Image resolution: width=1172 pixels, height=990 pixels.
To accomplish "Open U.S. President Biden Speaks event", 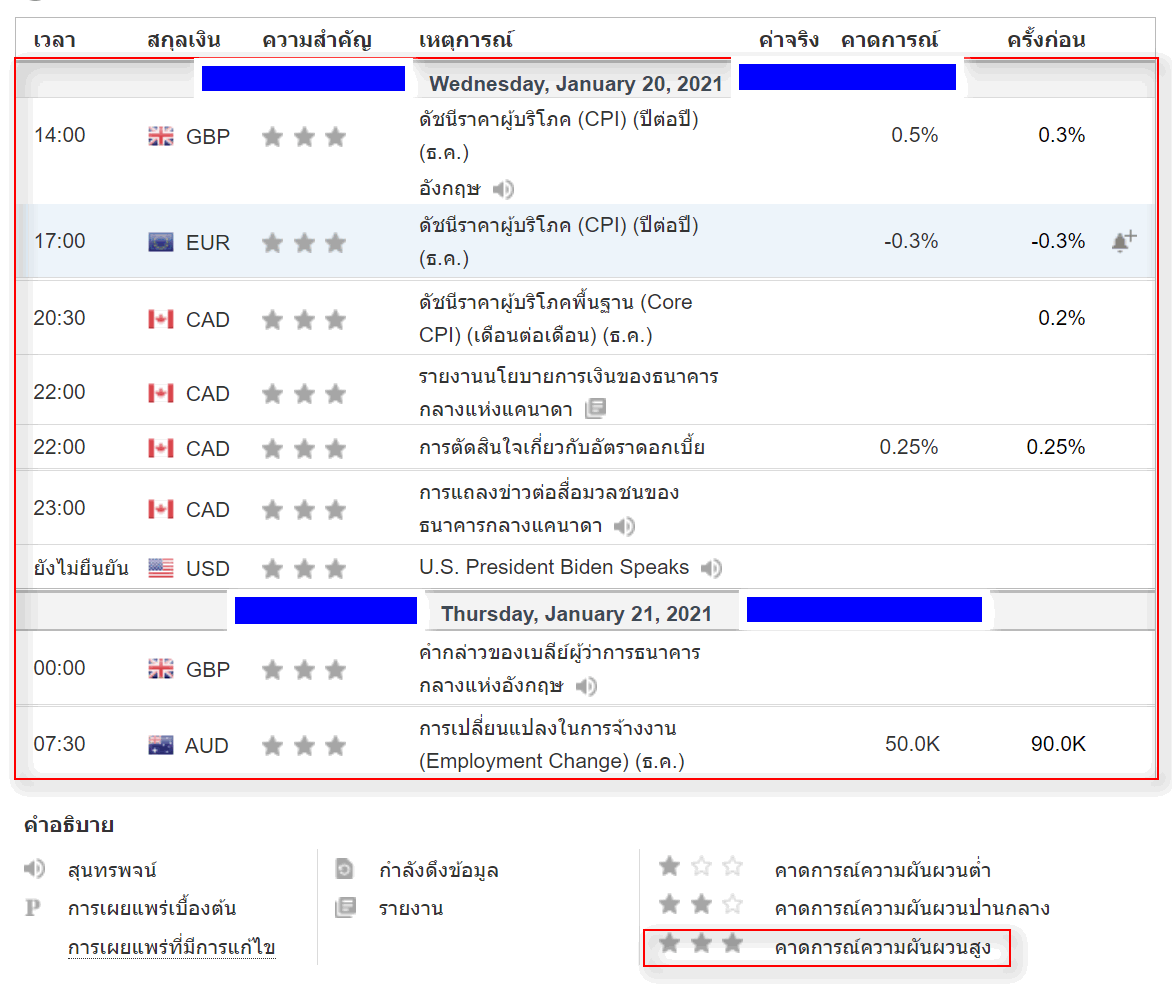I will pyautogui.click(x=554, y=567).
